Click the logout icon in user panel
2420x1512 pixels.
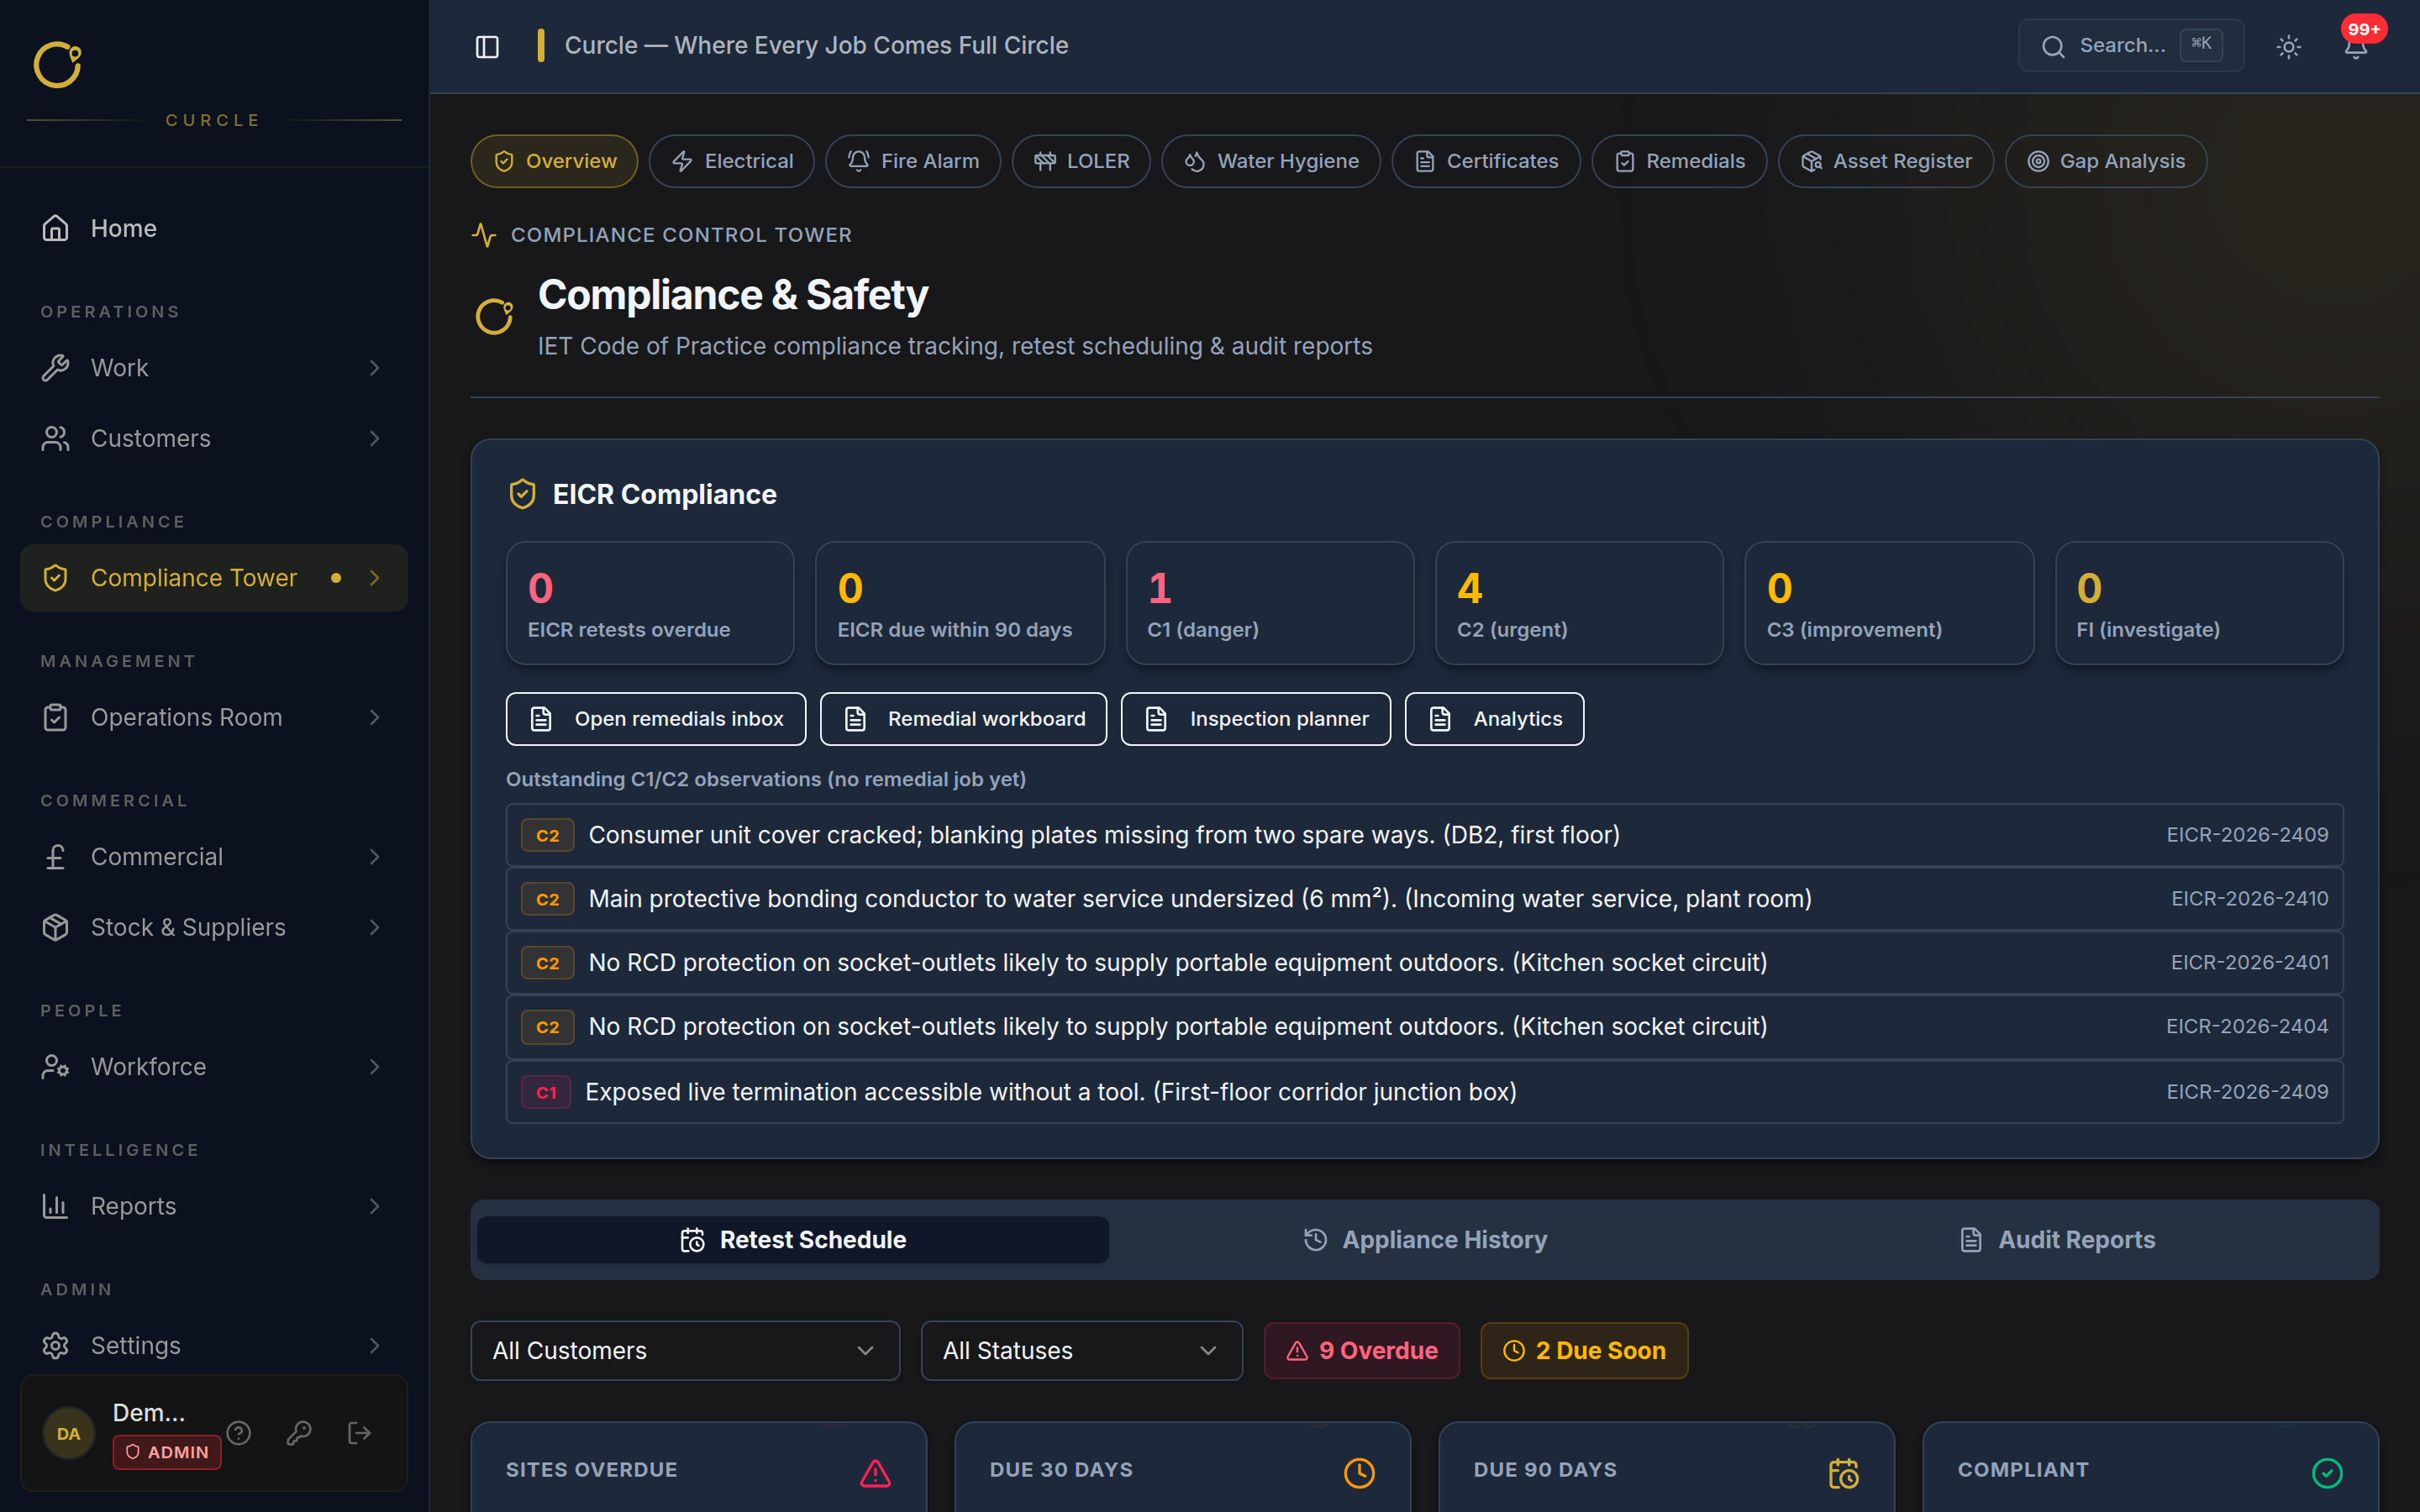click(359, 1433)
